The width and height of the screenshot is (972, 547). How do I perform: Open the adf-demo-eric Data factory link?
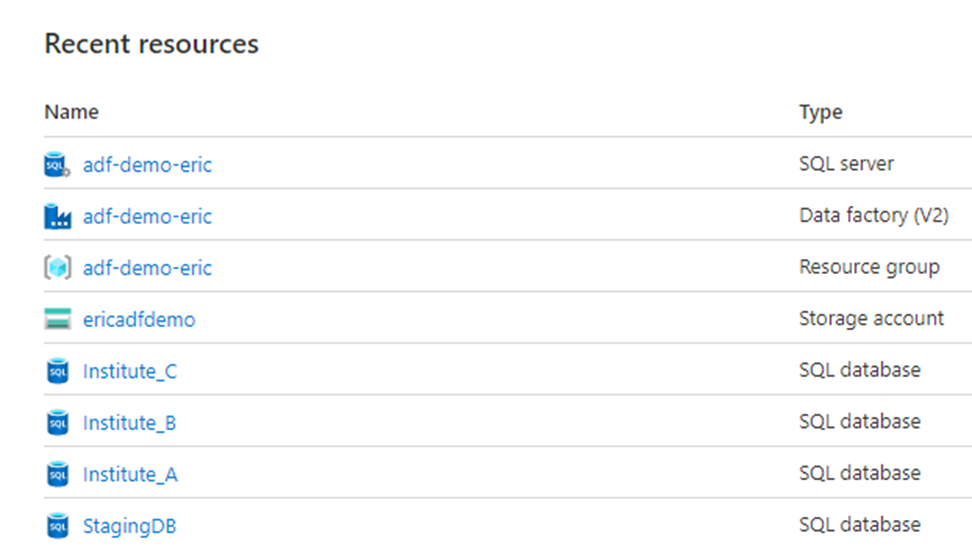pos(148,216)
